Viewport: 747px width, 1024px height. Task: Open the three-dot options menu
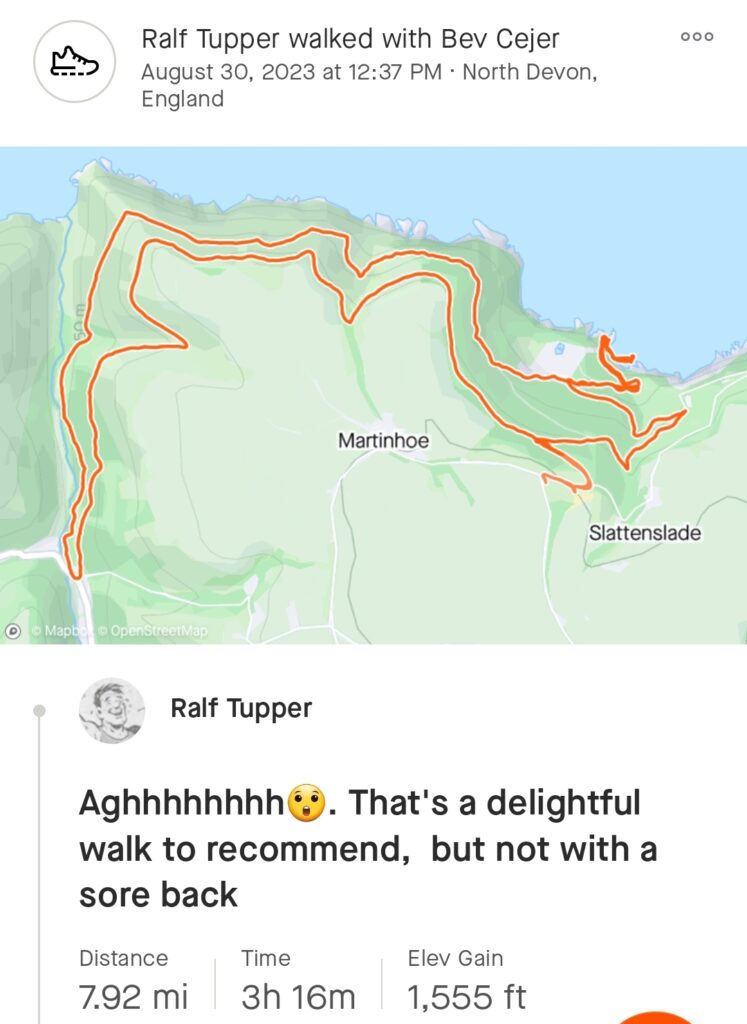(x=697, y=37)
